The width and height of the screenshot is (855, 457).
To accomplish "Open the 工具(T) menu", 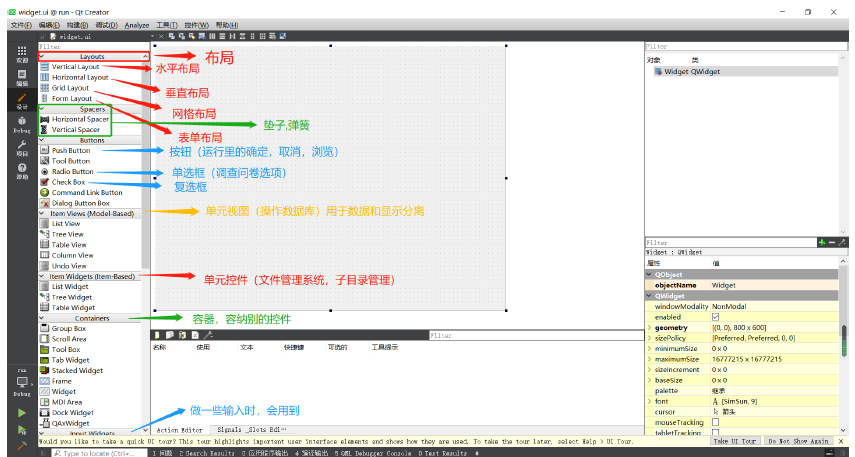I will [167, 25].
